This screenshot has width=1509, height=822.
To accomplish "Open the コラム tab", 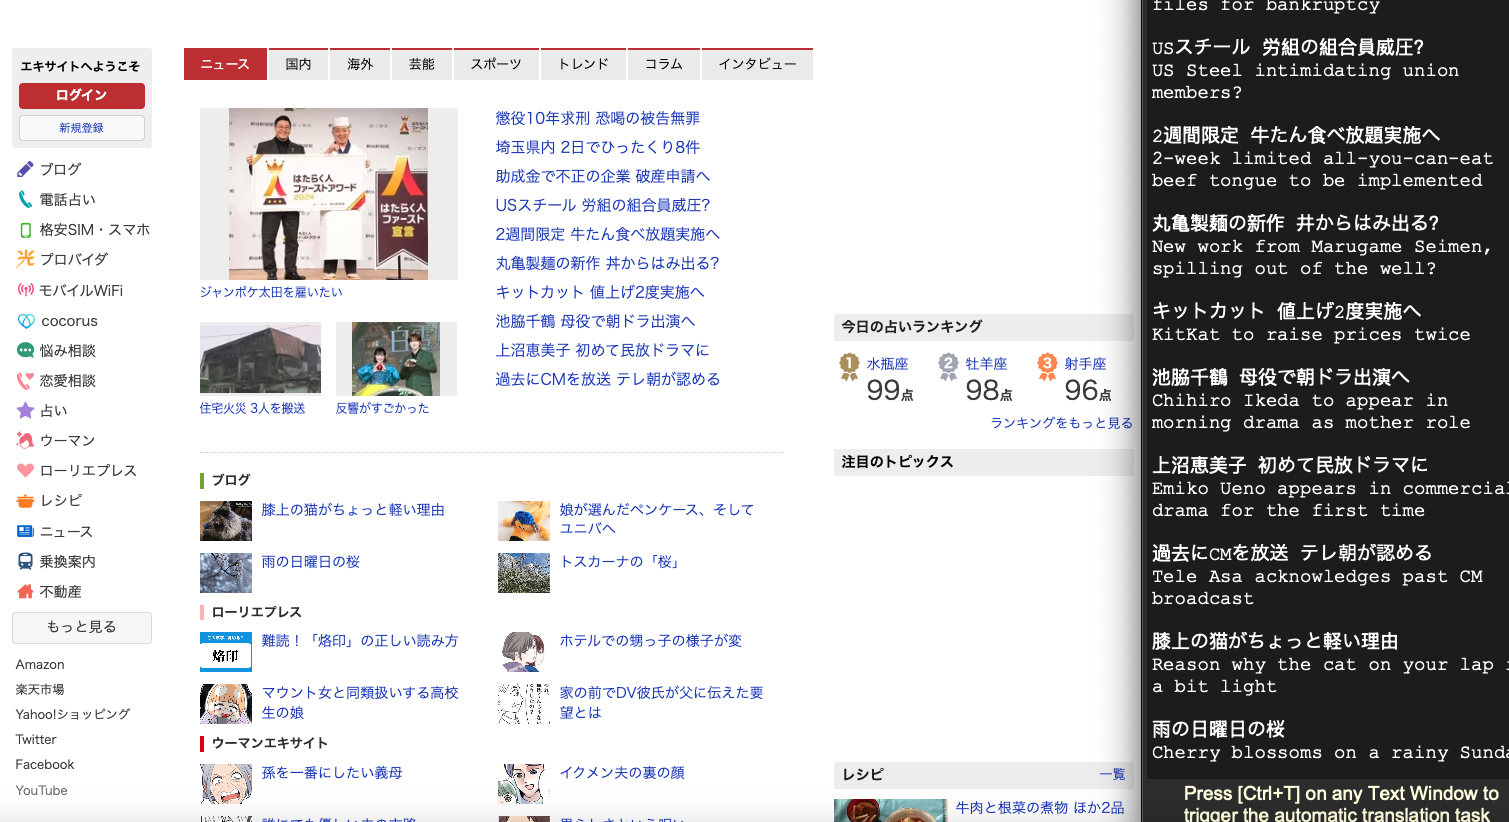I will click(664, 64).
